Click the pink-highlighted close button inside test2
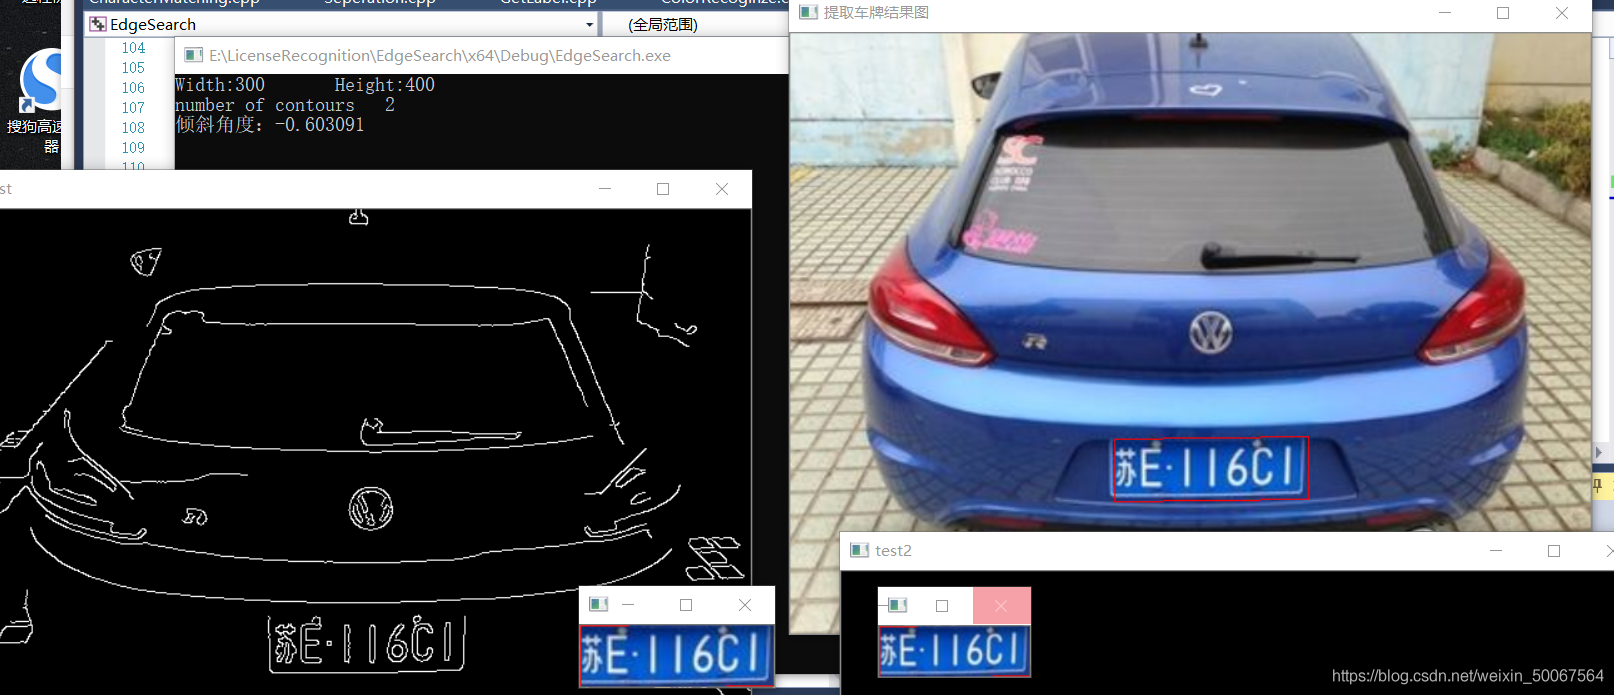Viewport: 1614px width, 695px height. pyautogui.click(x=1001, y=606)
